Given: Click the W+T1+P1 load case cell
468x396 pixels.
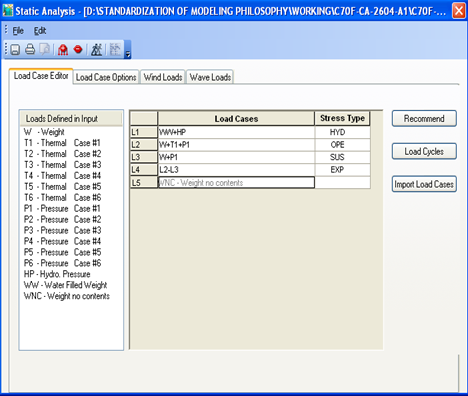Looking at the screenshot, I should 236,145.
